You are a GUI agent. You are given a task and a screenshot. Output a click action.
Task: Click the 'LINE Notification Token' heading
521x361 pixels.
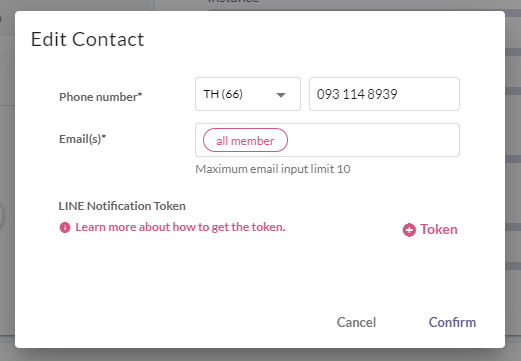coord(122,206)
